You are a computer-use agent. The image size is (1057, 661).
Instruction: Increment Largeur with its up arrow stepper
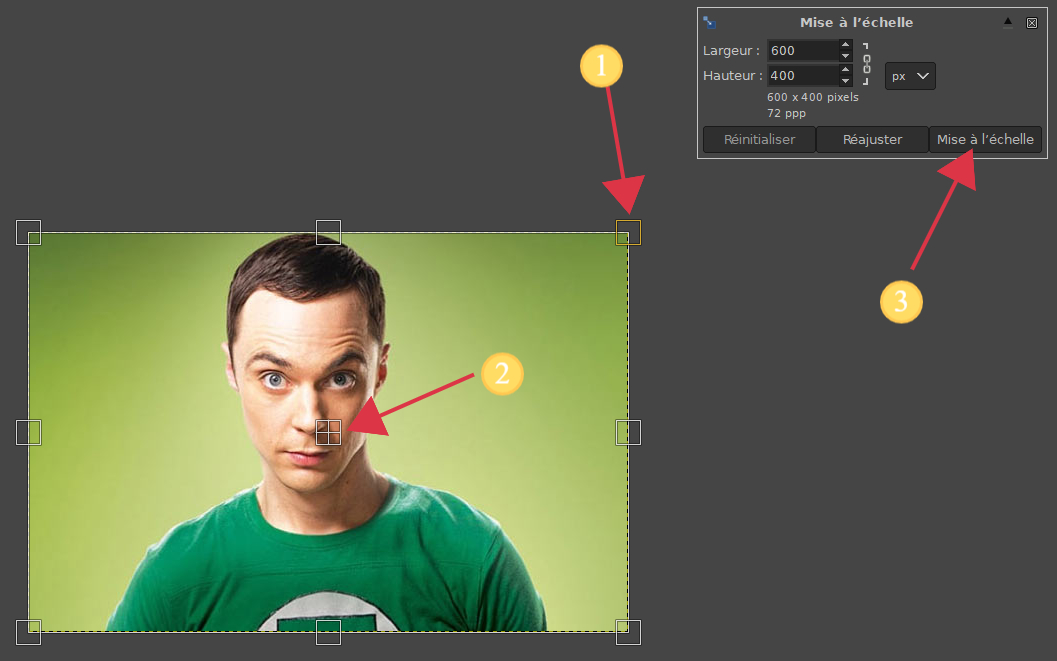845,45
